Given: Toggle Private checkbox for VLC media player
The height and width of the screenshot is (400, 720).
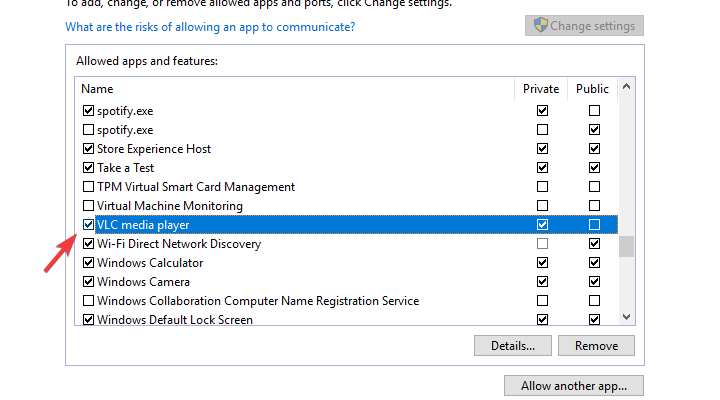Looking at the screenshot, I should pyautogui.click(x=542, y=225).
